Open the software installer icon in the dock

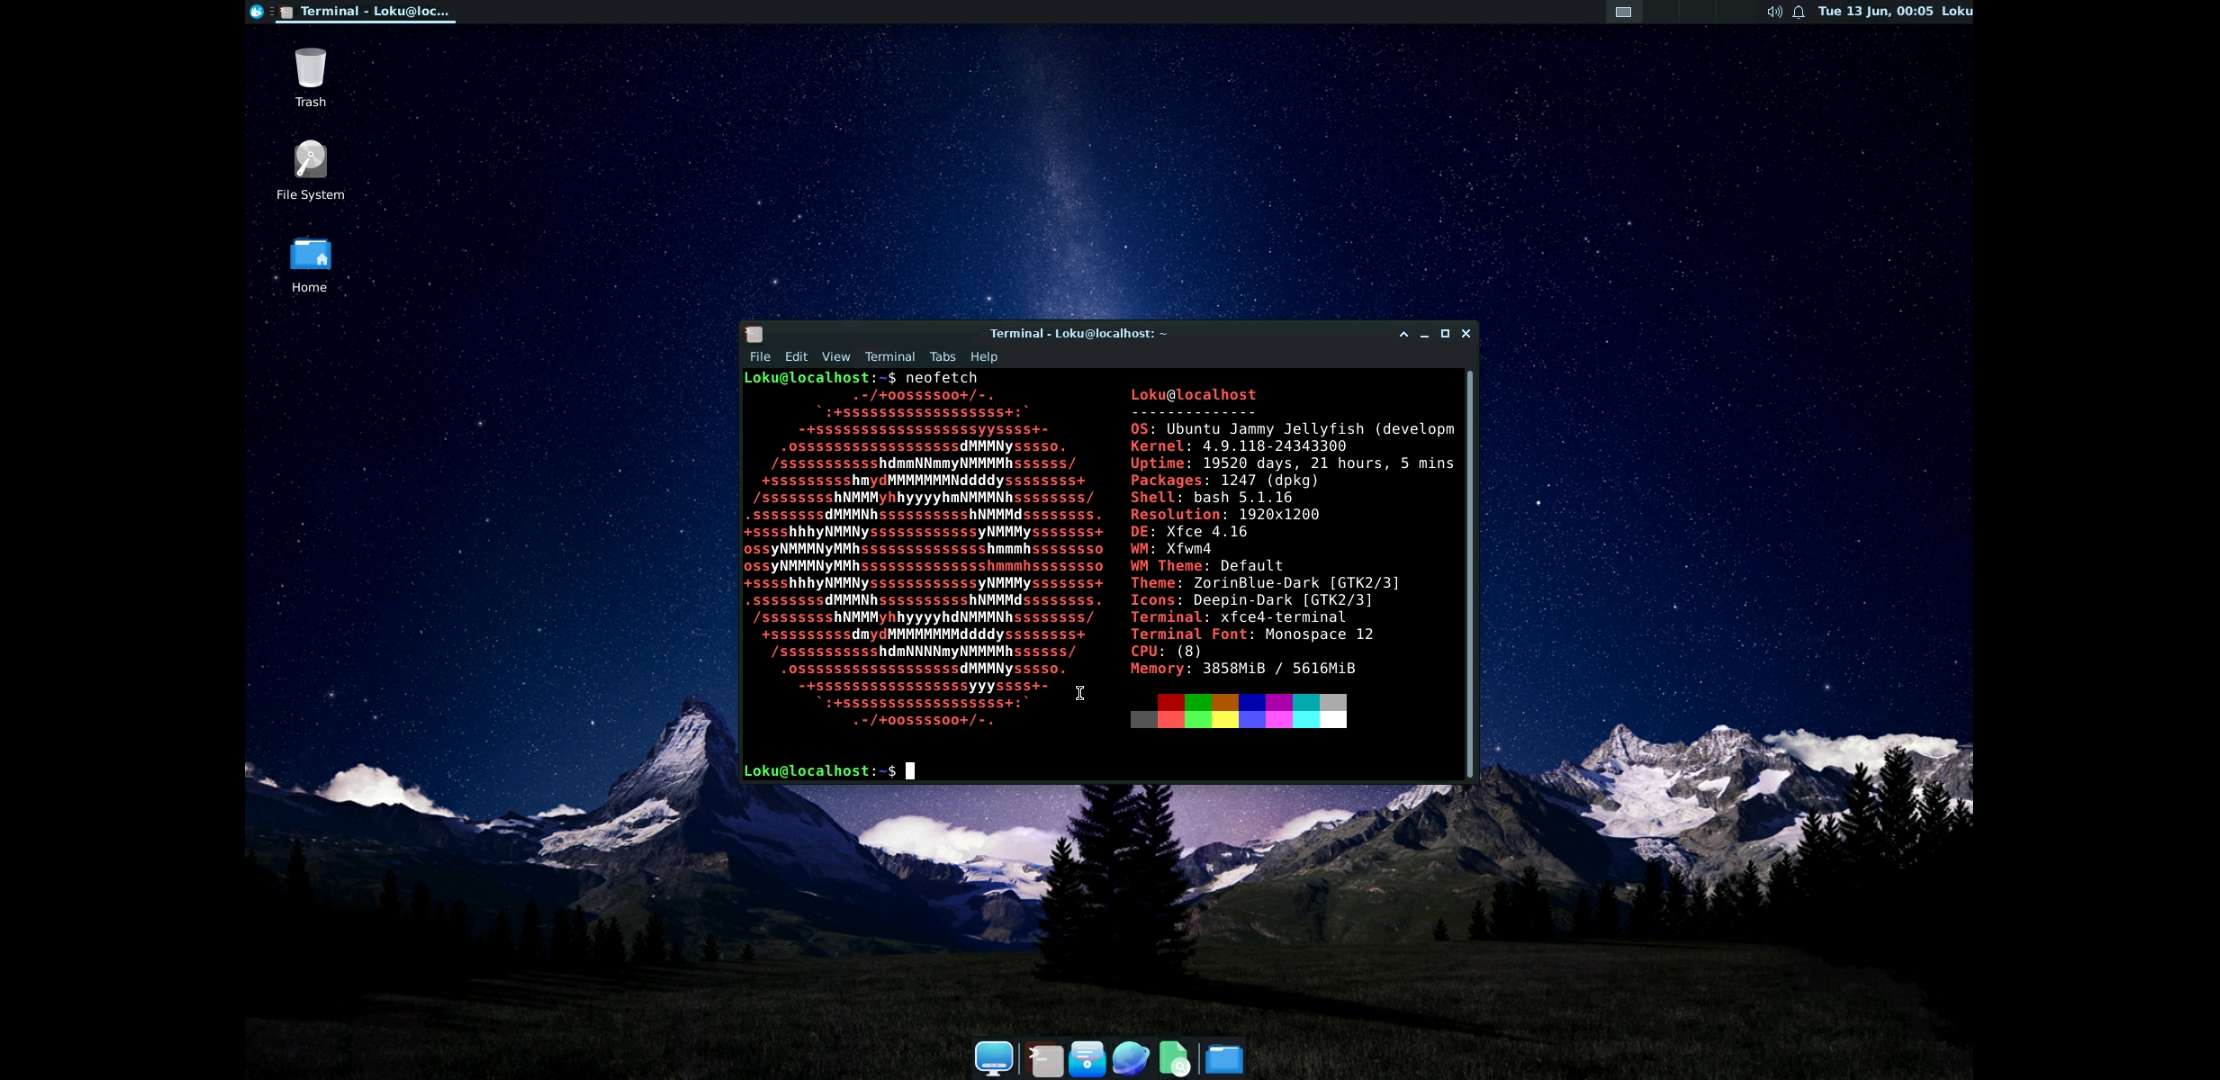coord(1086,1057)
